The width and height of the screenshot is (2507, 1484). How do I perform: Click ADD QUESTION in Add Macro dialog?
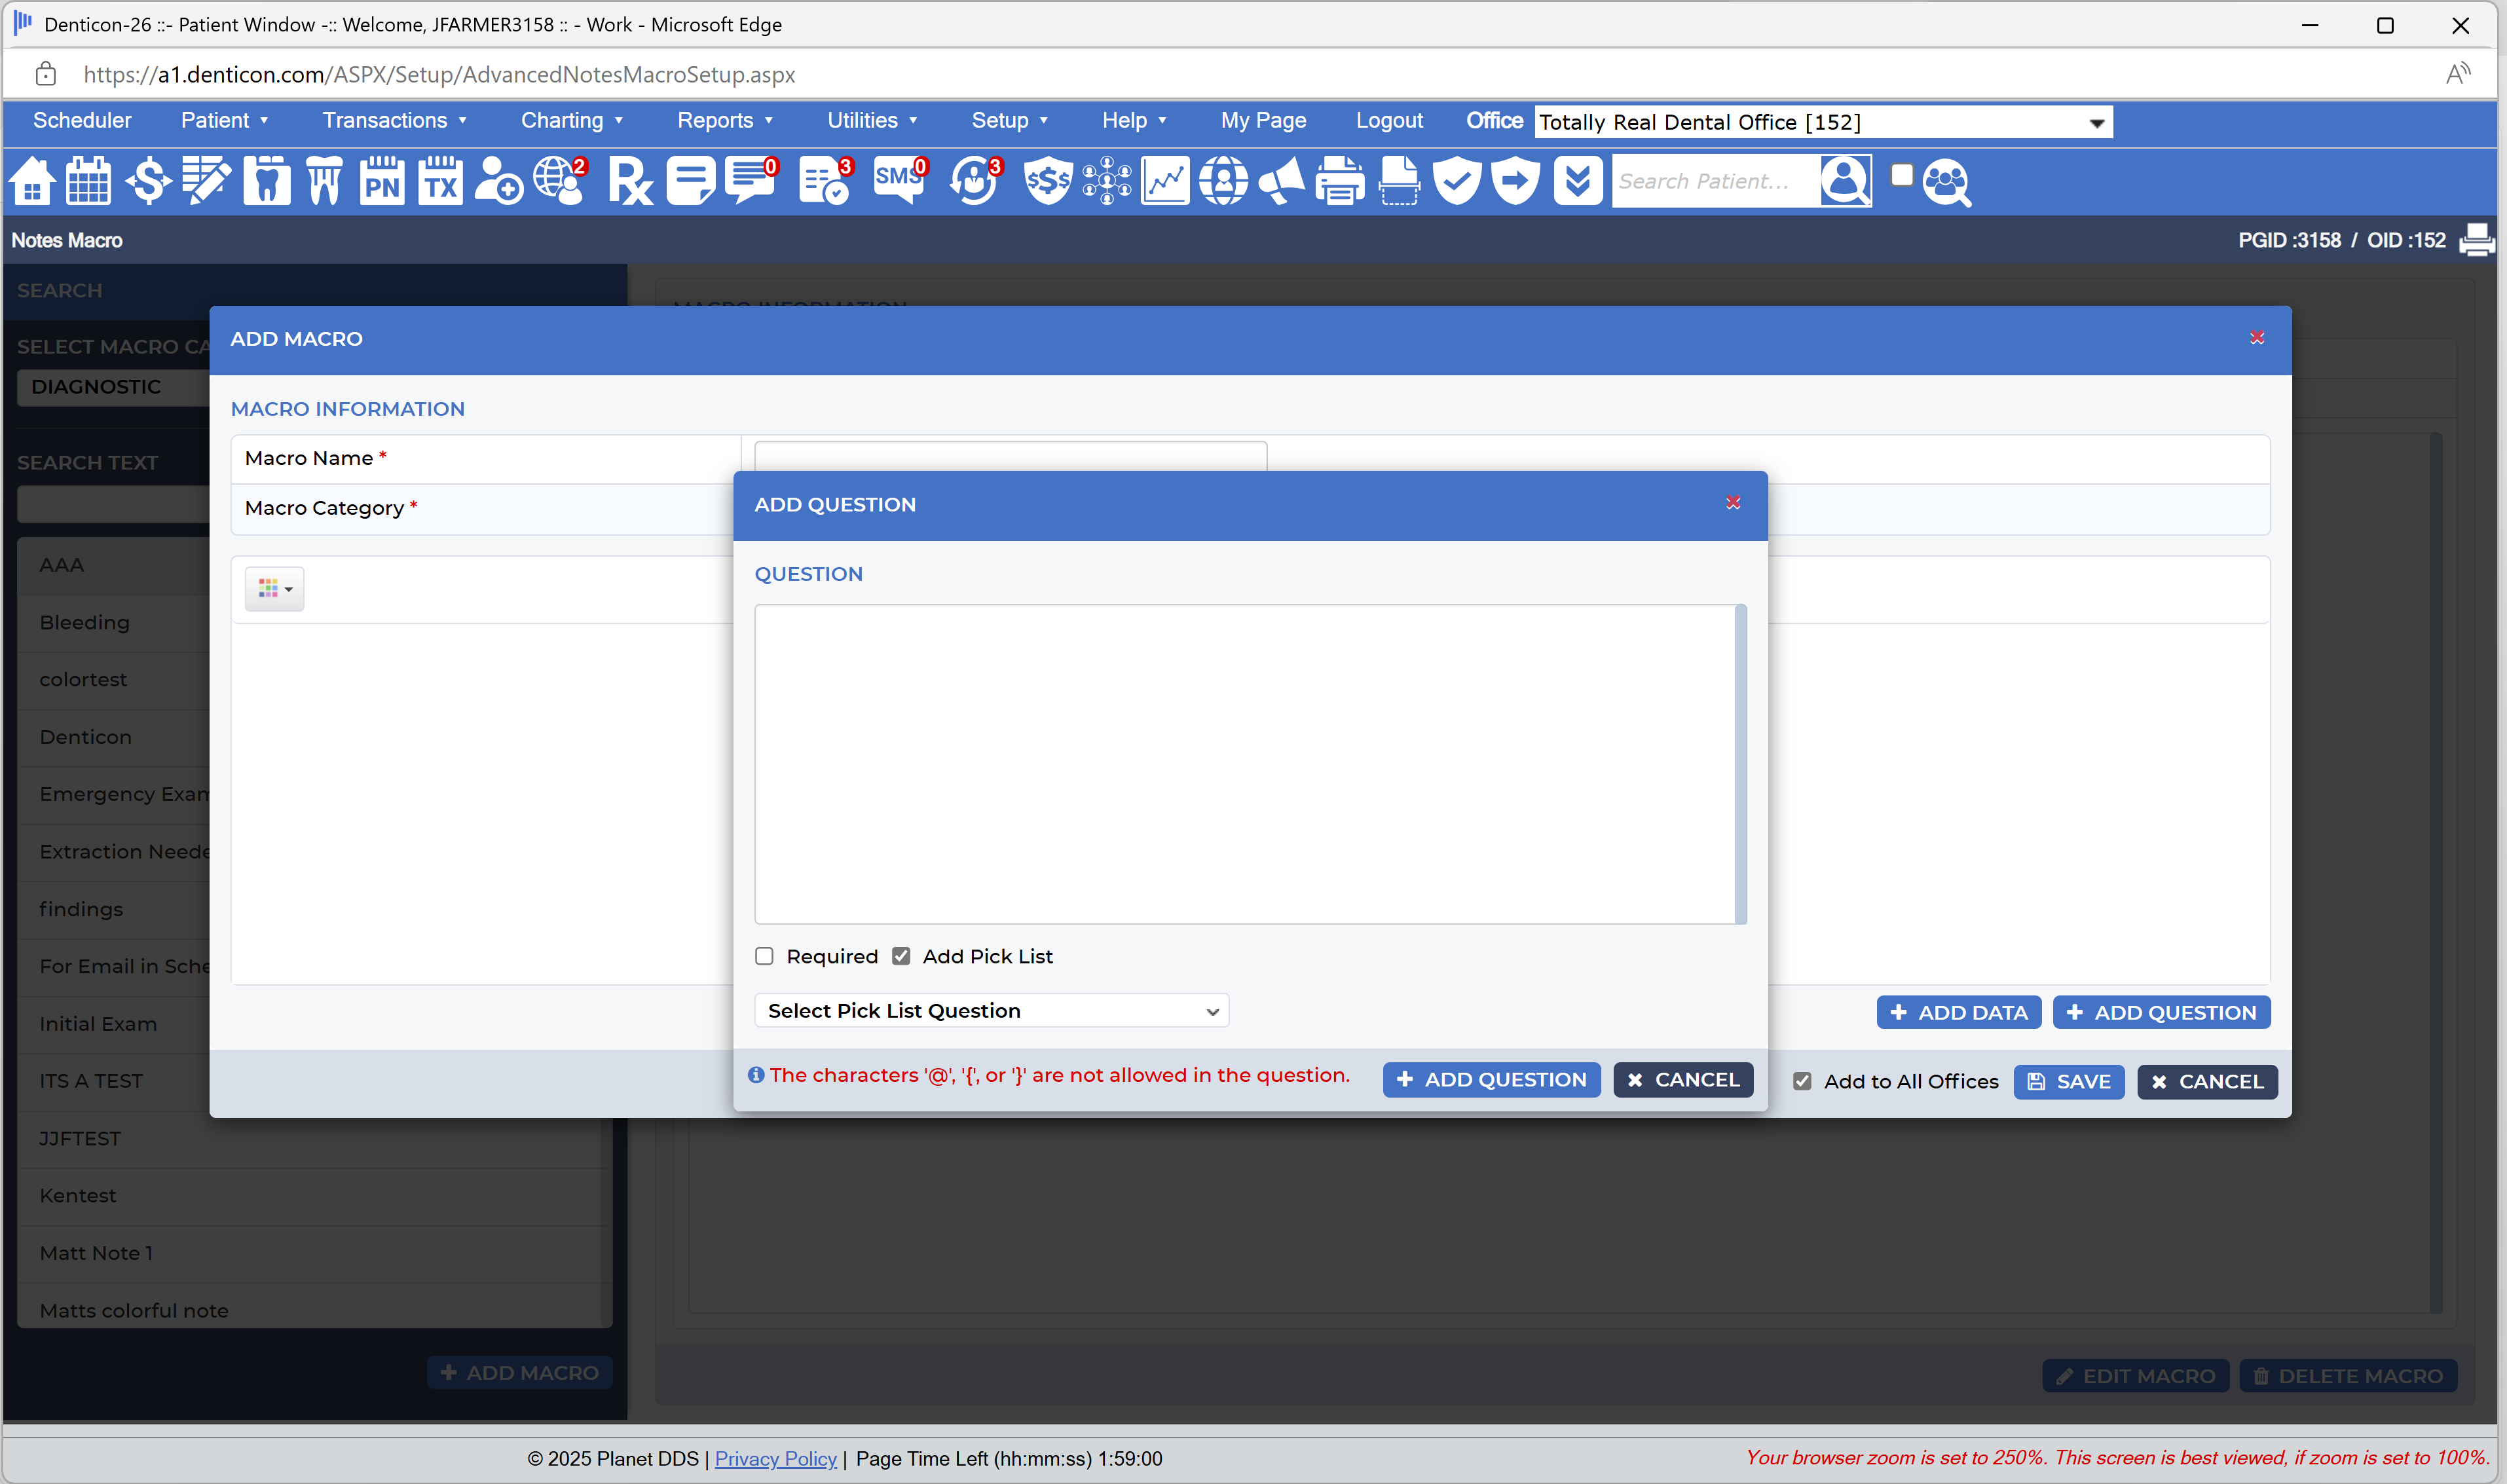2161,1012
